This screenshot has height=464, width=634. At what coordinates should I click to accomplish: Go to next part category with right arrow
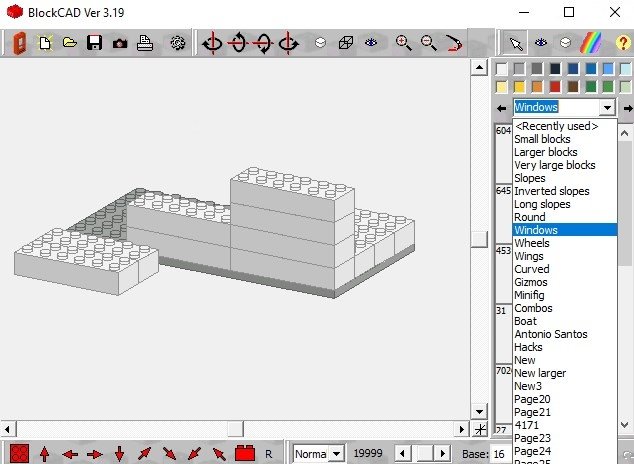(x=628, y=108)
